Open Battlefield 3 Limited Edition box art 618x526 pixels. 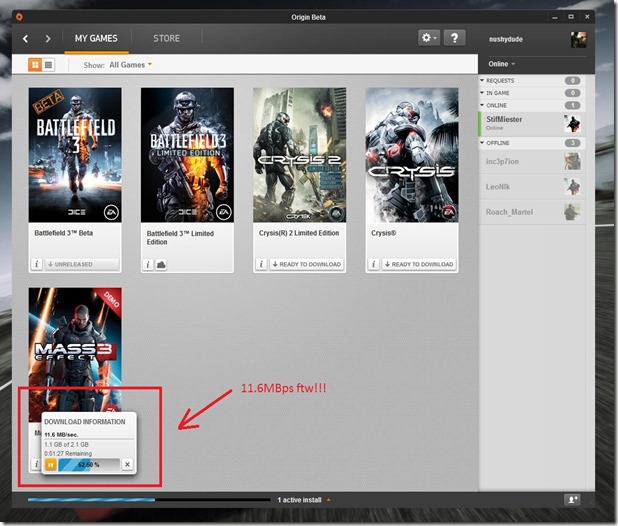[187, 155]
